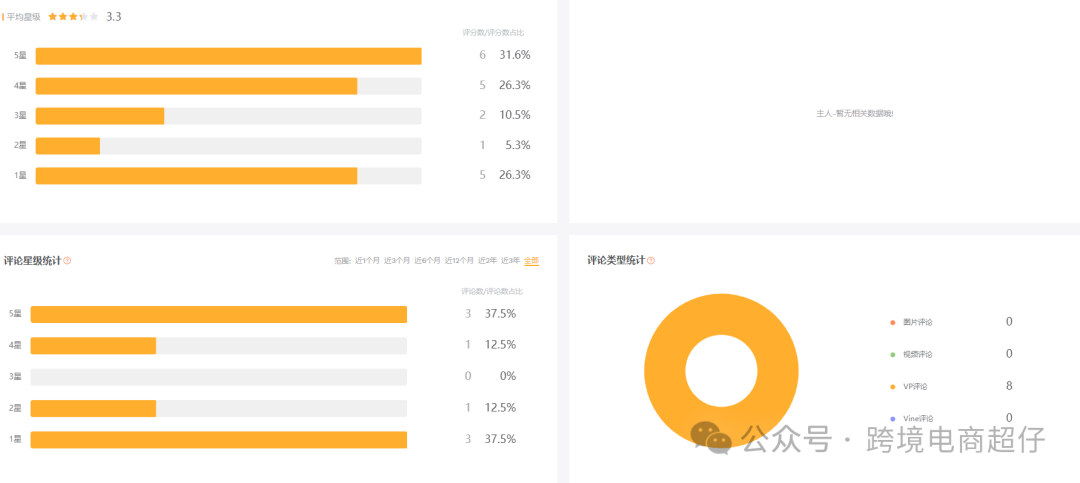Switch range to 近12个月
1080x483 pixels.
click(x=460, y=261)
